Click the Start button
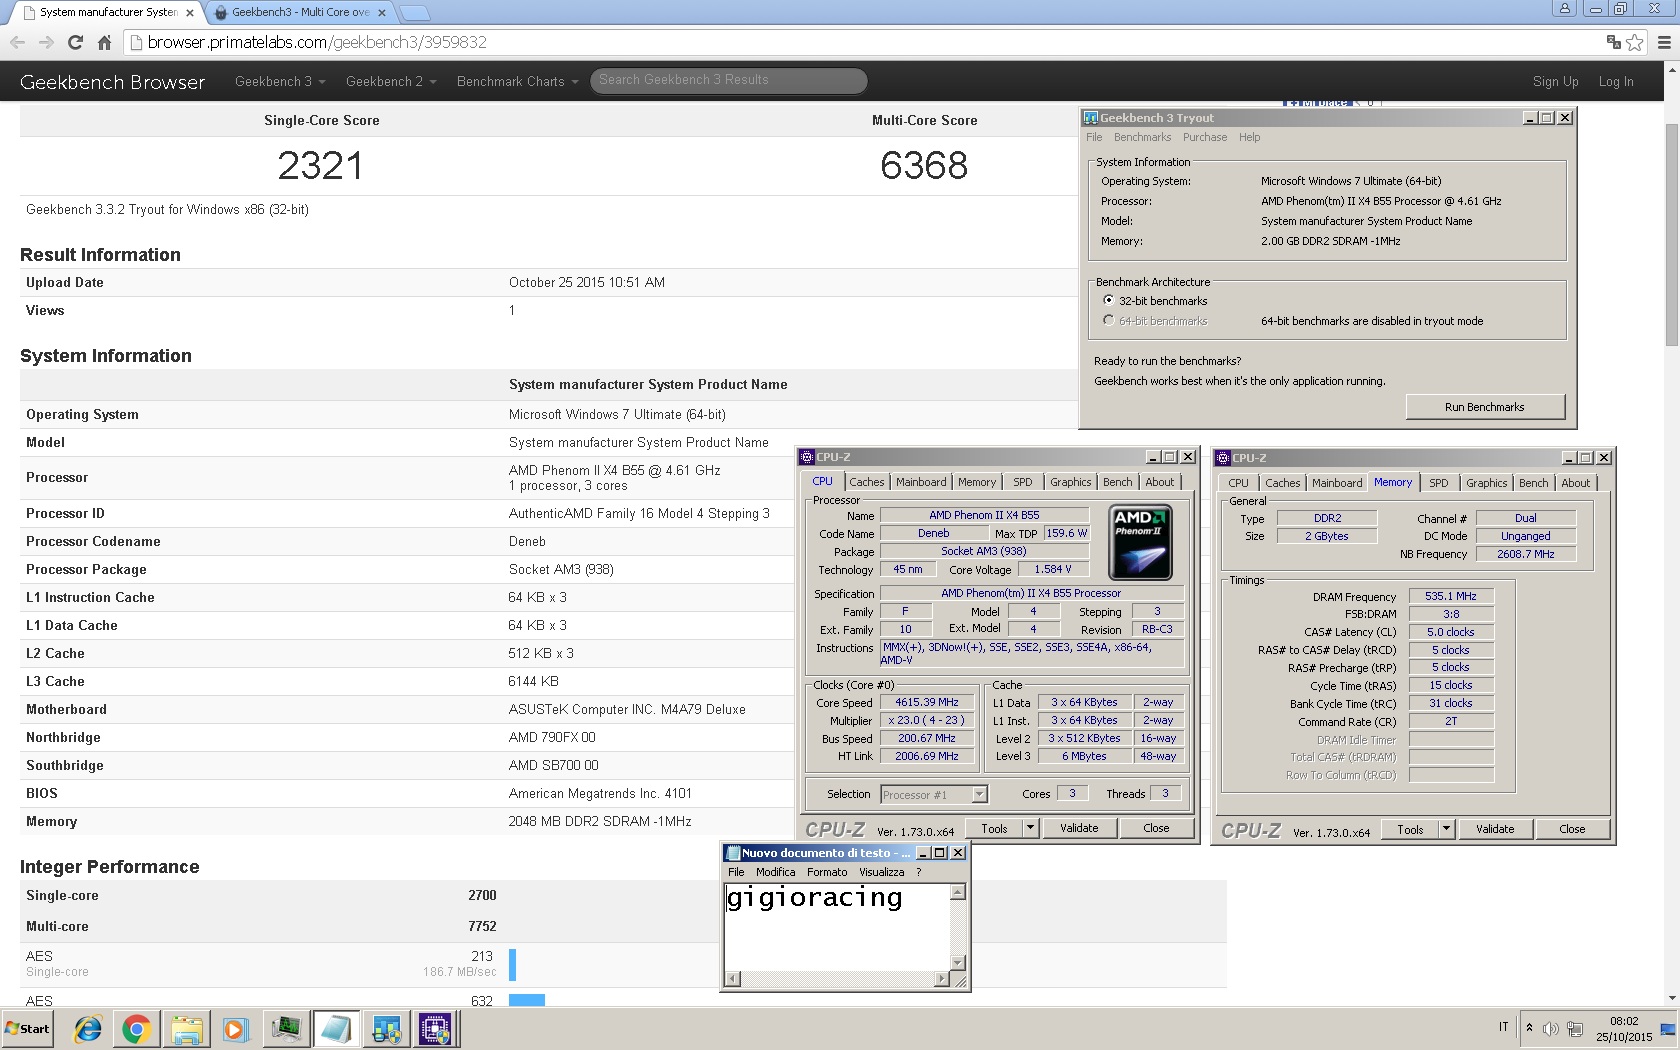 pos(27,1029)
